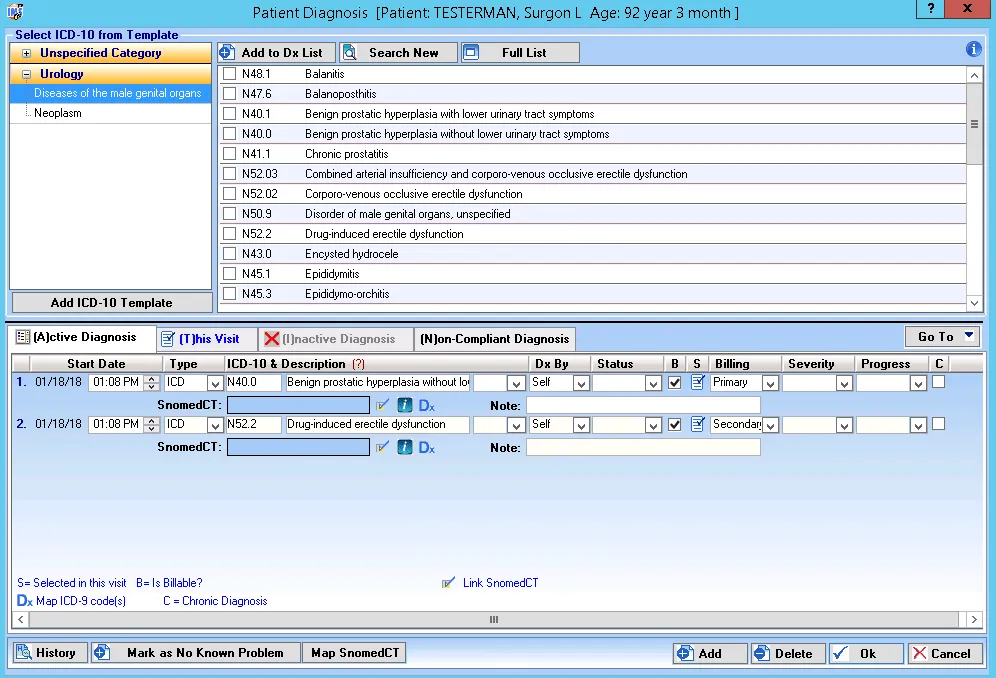Open the Go To dropdown
The width and height of the screenshot is (996, 678).
[941, 337]
